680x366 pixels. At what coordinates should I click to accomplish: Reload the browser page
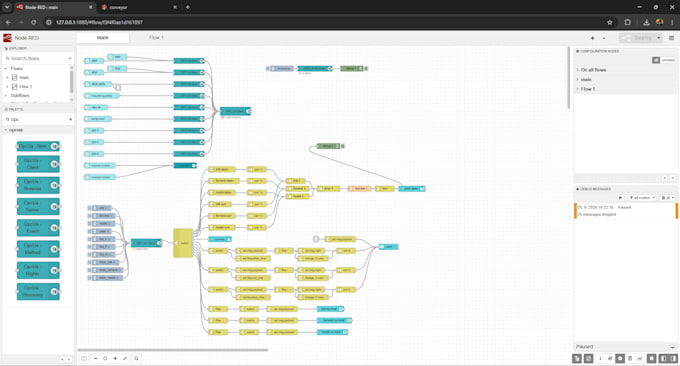tap(33, 22)
